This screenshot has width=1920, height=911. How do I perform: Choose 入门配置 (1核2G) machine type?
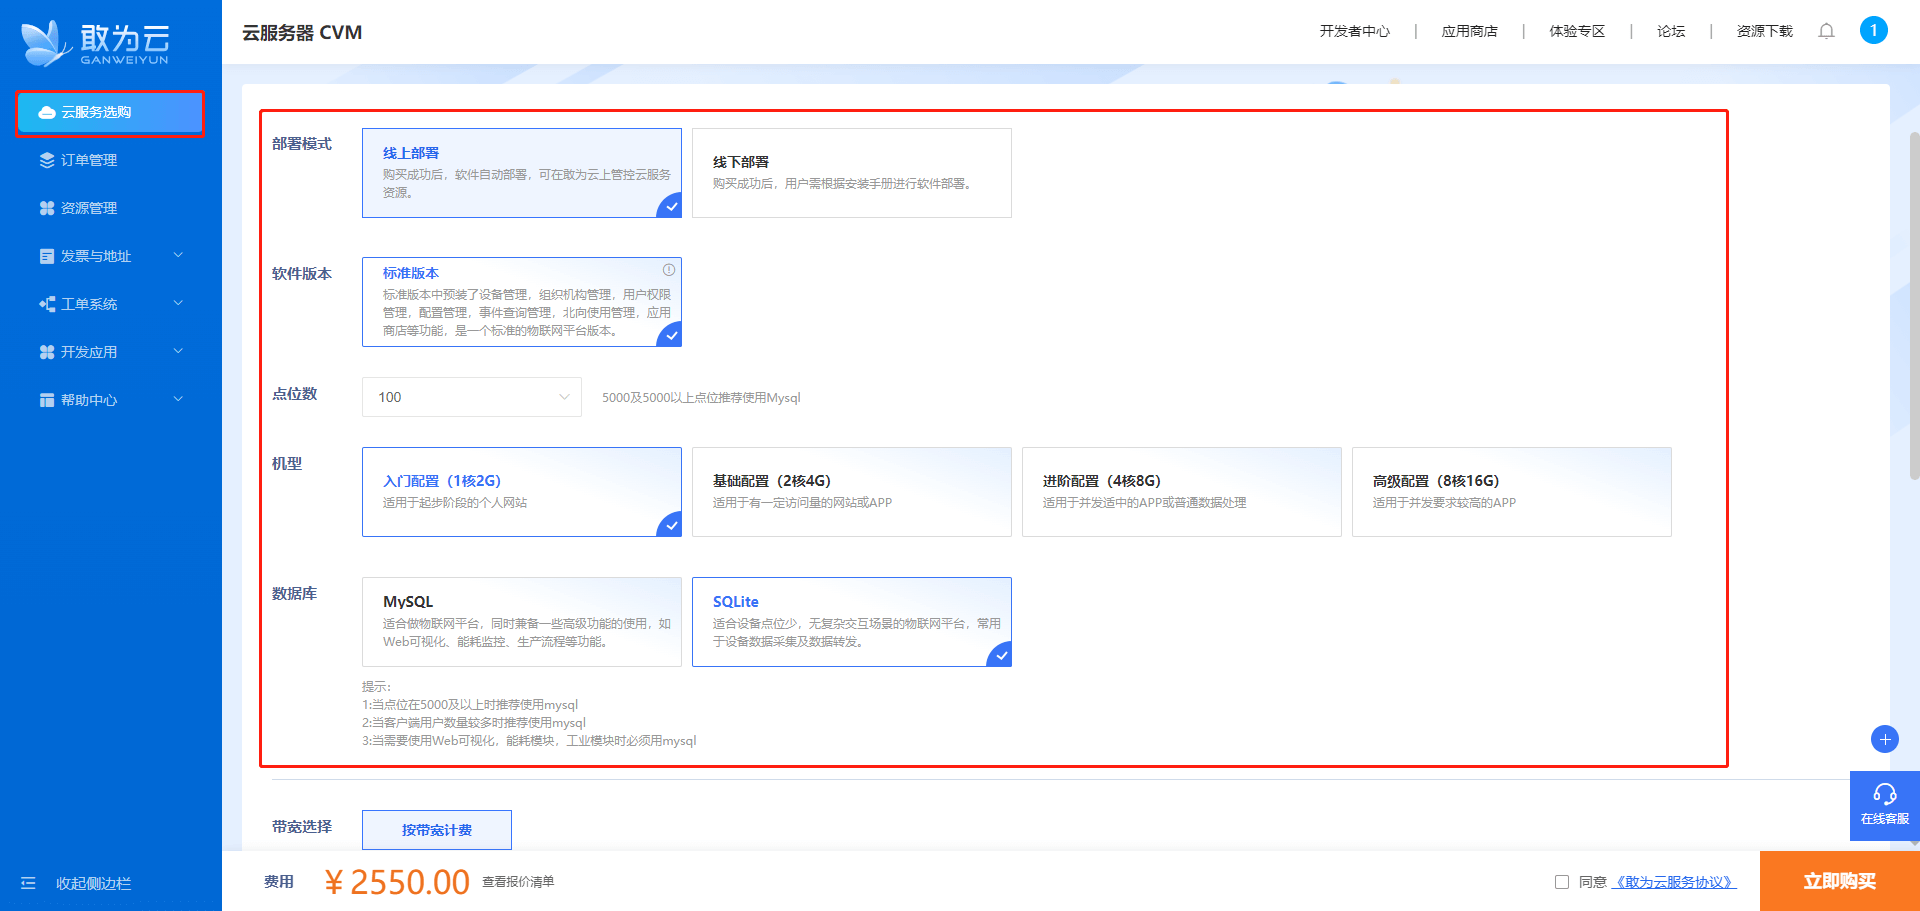(x=522, y=492)
